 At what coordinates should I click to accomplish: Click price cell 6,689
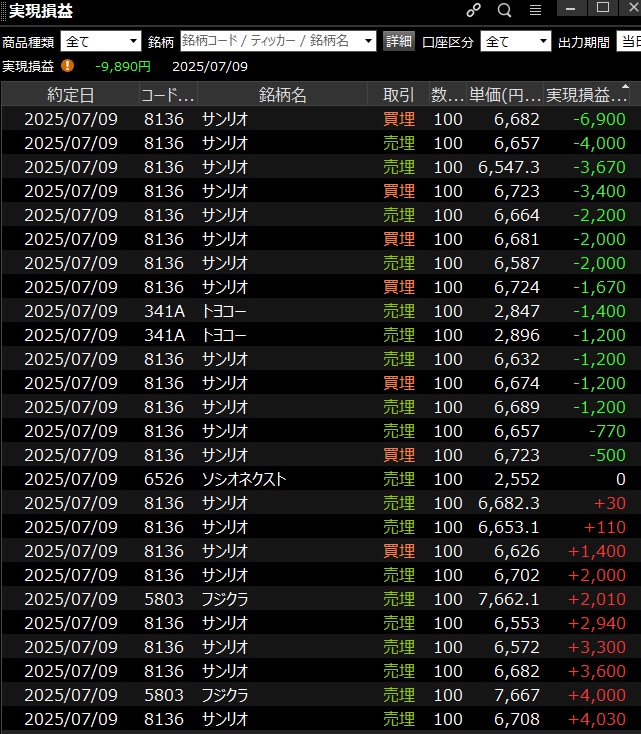(x=517, y=407)
